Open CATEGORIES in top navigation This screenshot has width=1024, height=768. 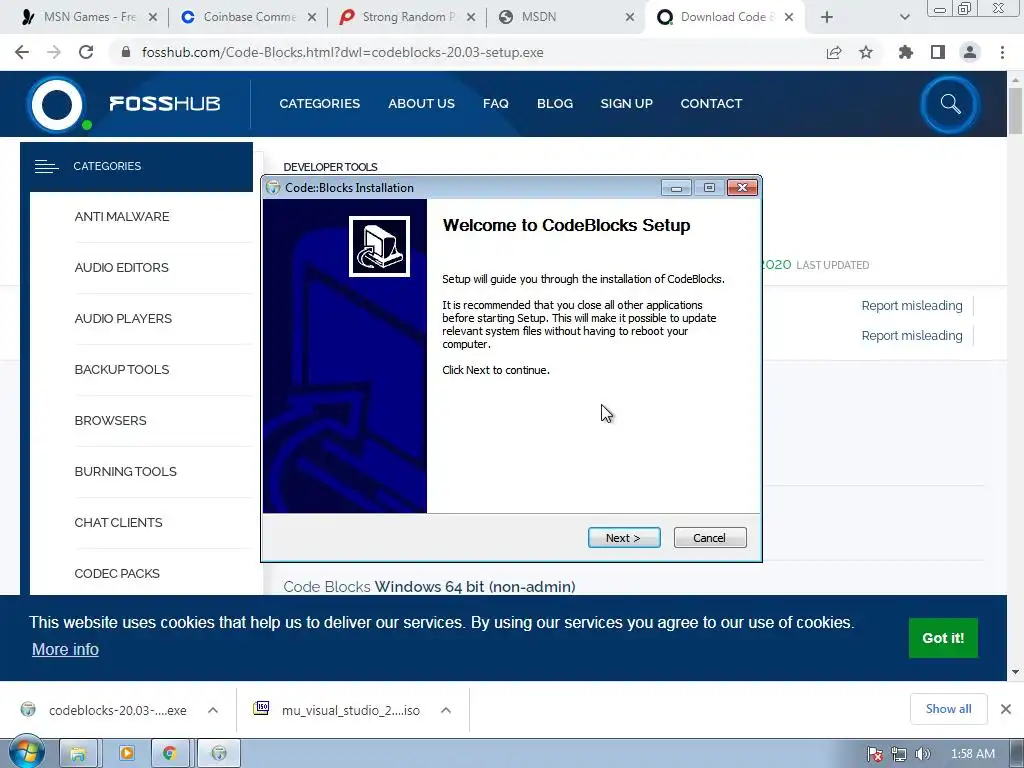point(319,104)
